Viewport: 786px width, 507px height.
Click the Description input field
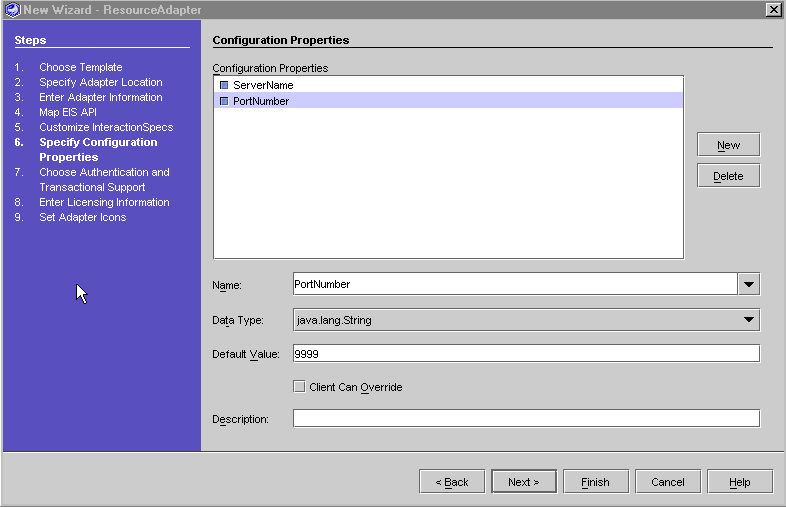(526, 418)
